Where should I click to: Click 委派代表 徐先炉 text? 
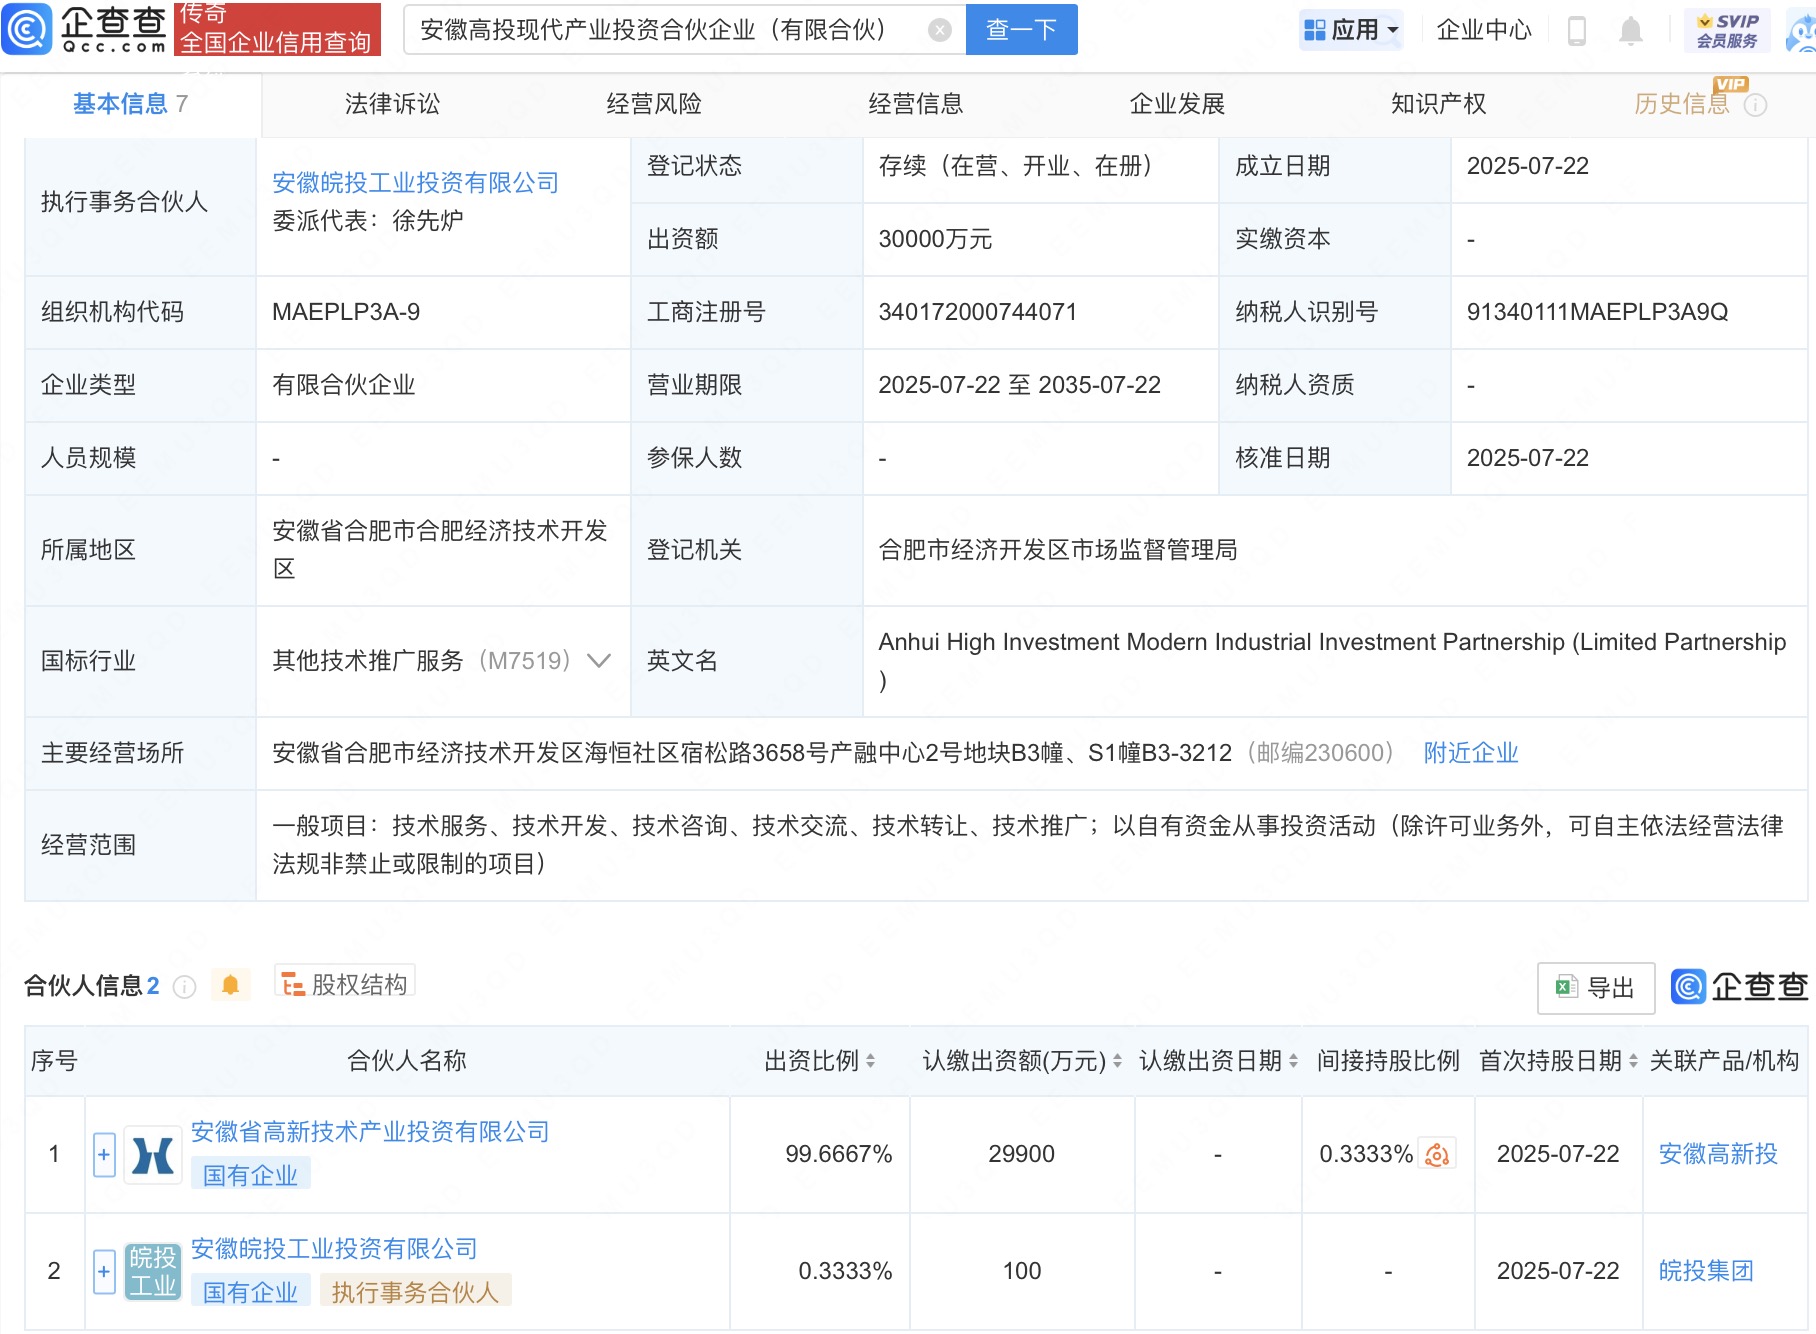coord(368,221)
